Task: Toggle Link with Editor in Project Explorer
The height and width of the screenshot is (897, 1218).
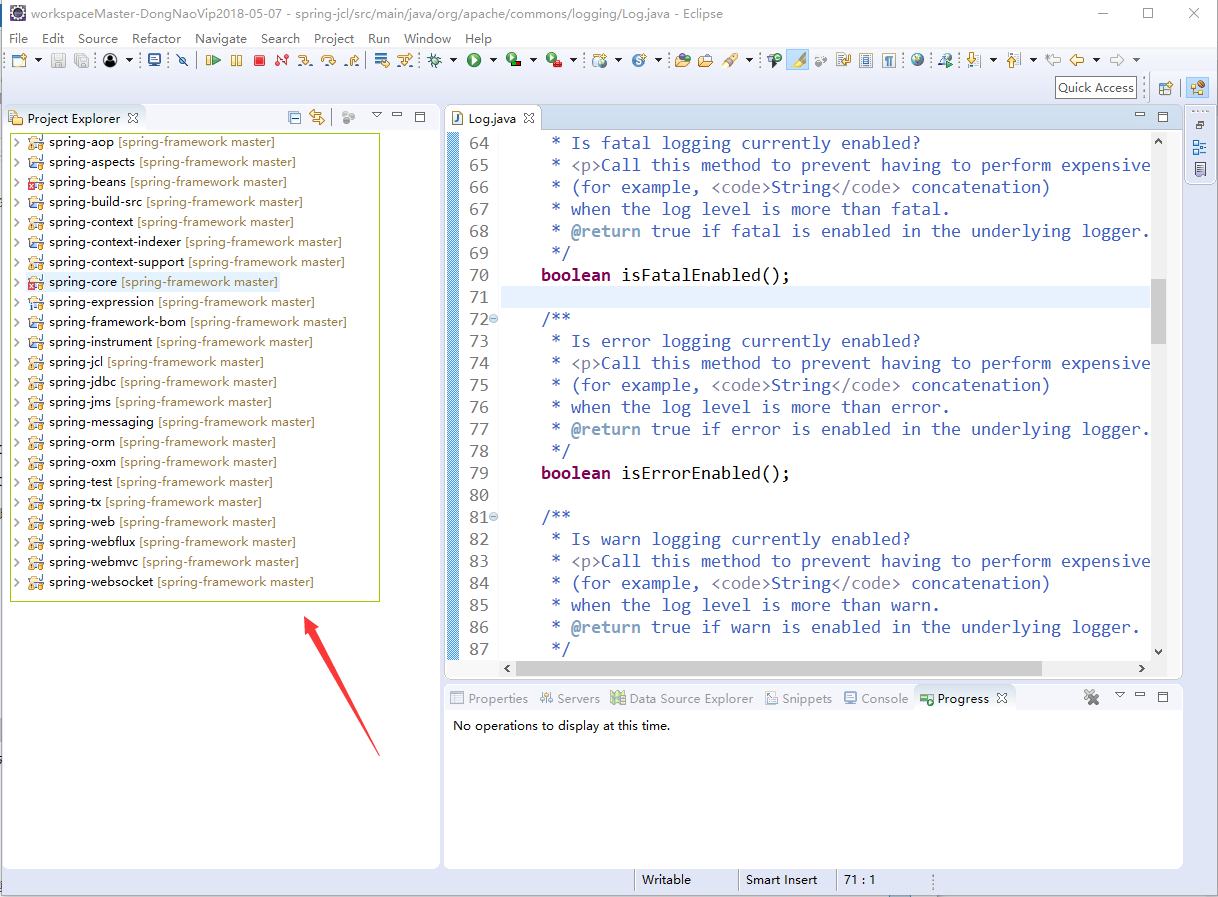Action: (x=317, y=117)
